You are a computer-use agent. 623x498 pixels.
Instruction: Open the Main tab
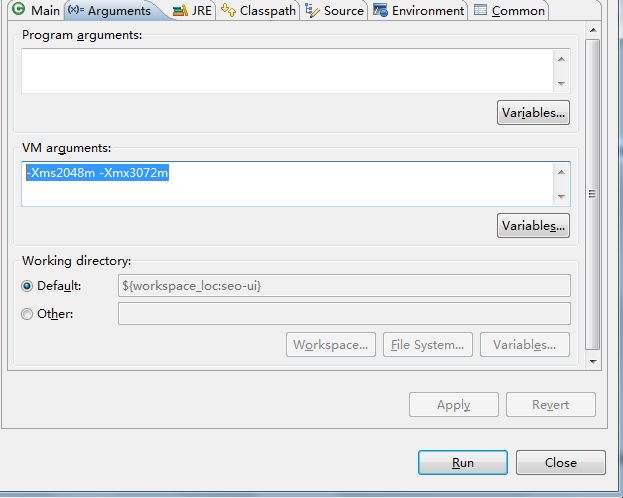[x=36, y=10]
